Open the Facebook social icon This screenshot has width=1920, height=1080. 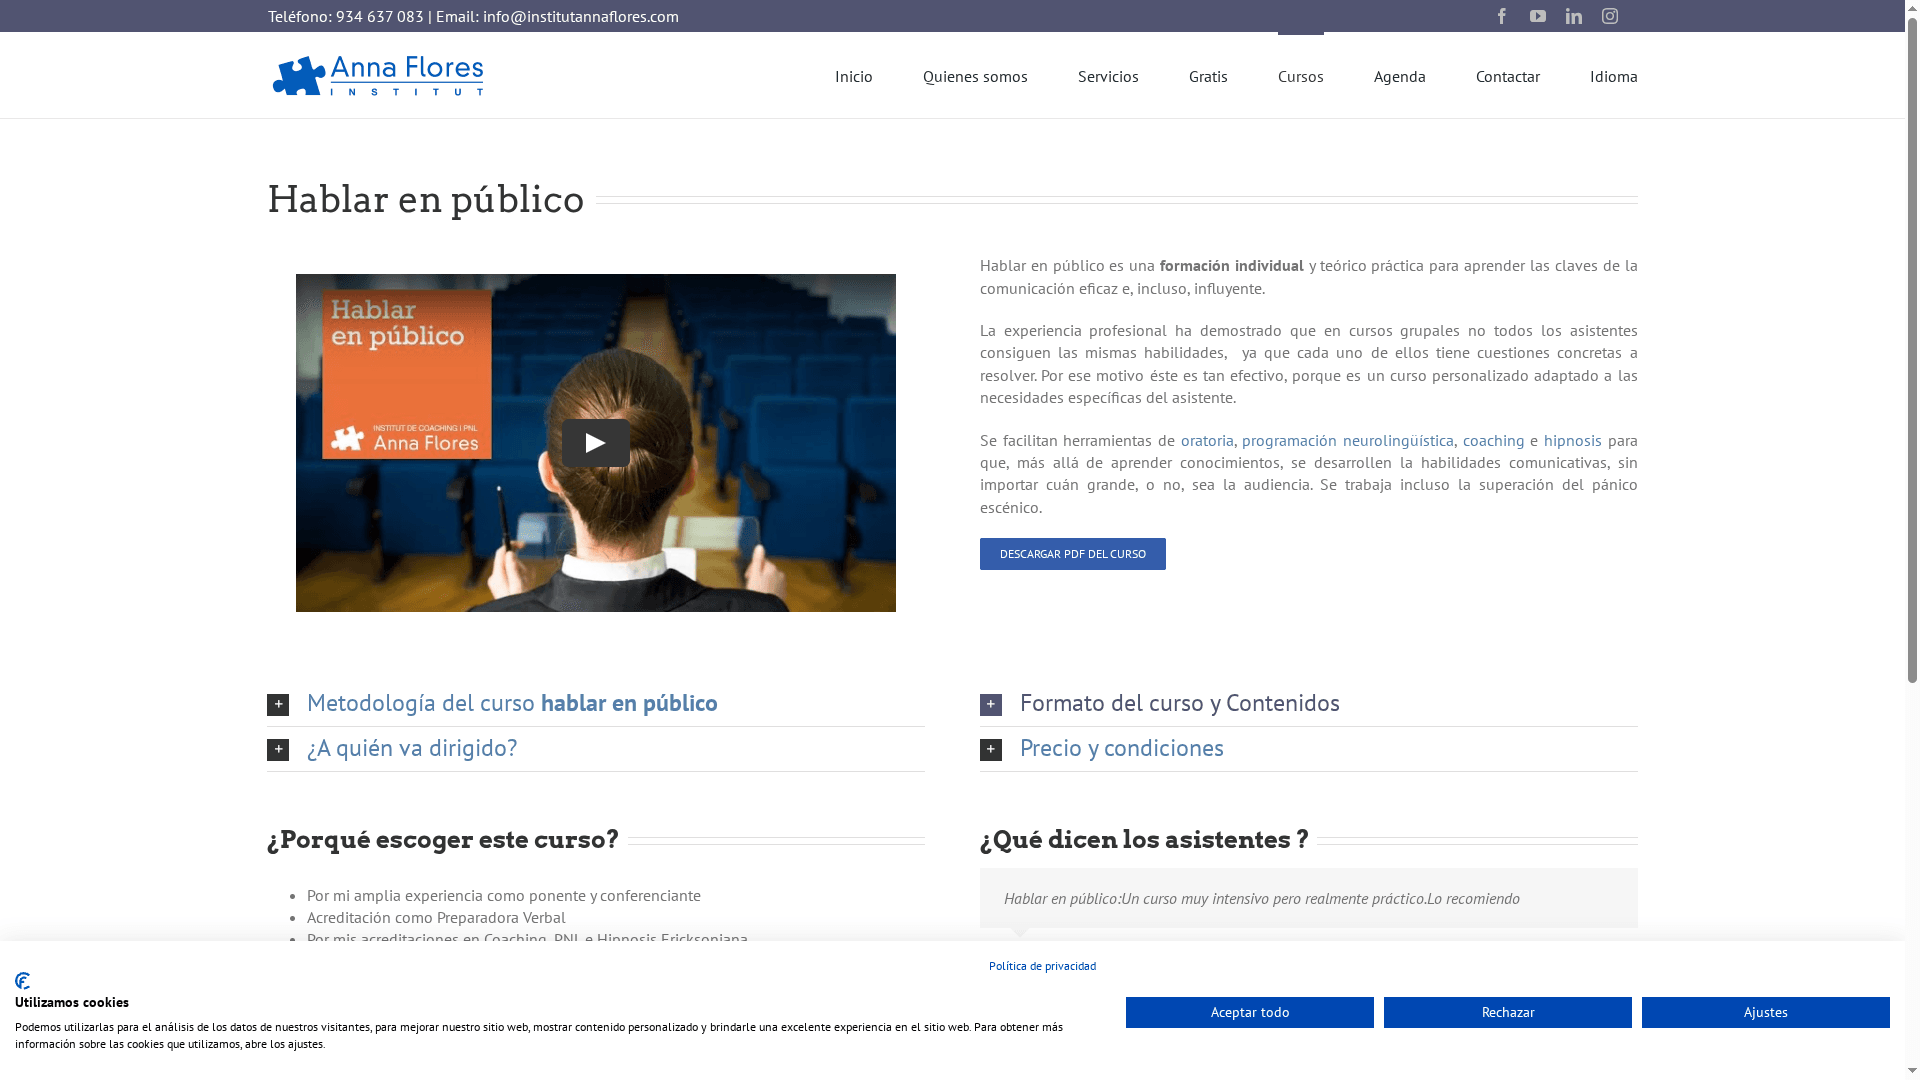pyautogui.click(x=1501, y=16)
